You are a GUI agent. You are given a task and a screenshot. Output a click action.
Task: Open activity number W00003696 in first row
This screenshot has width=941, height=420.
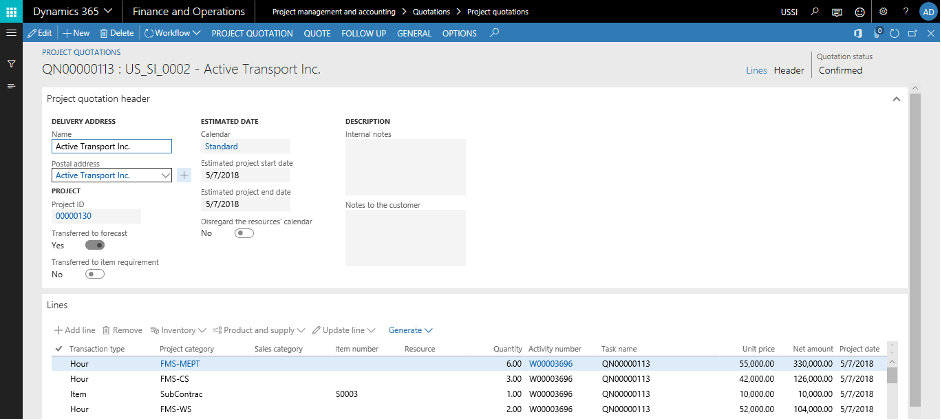coord(550,364)
